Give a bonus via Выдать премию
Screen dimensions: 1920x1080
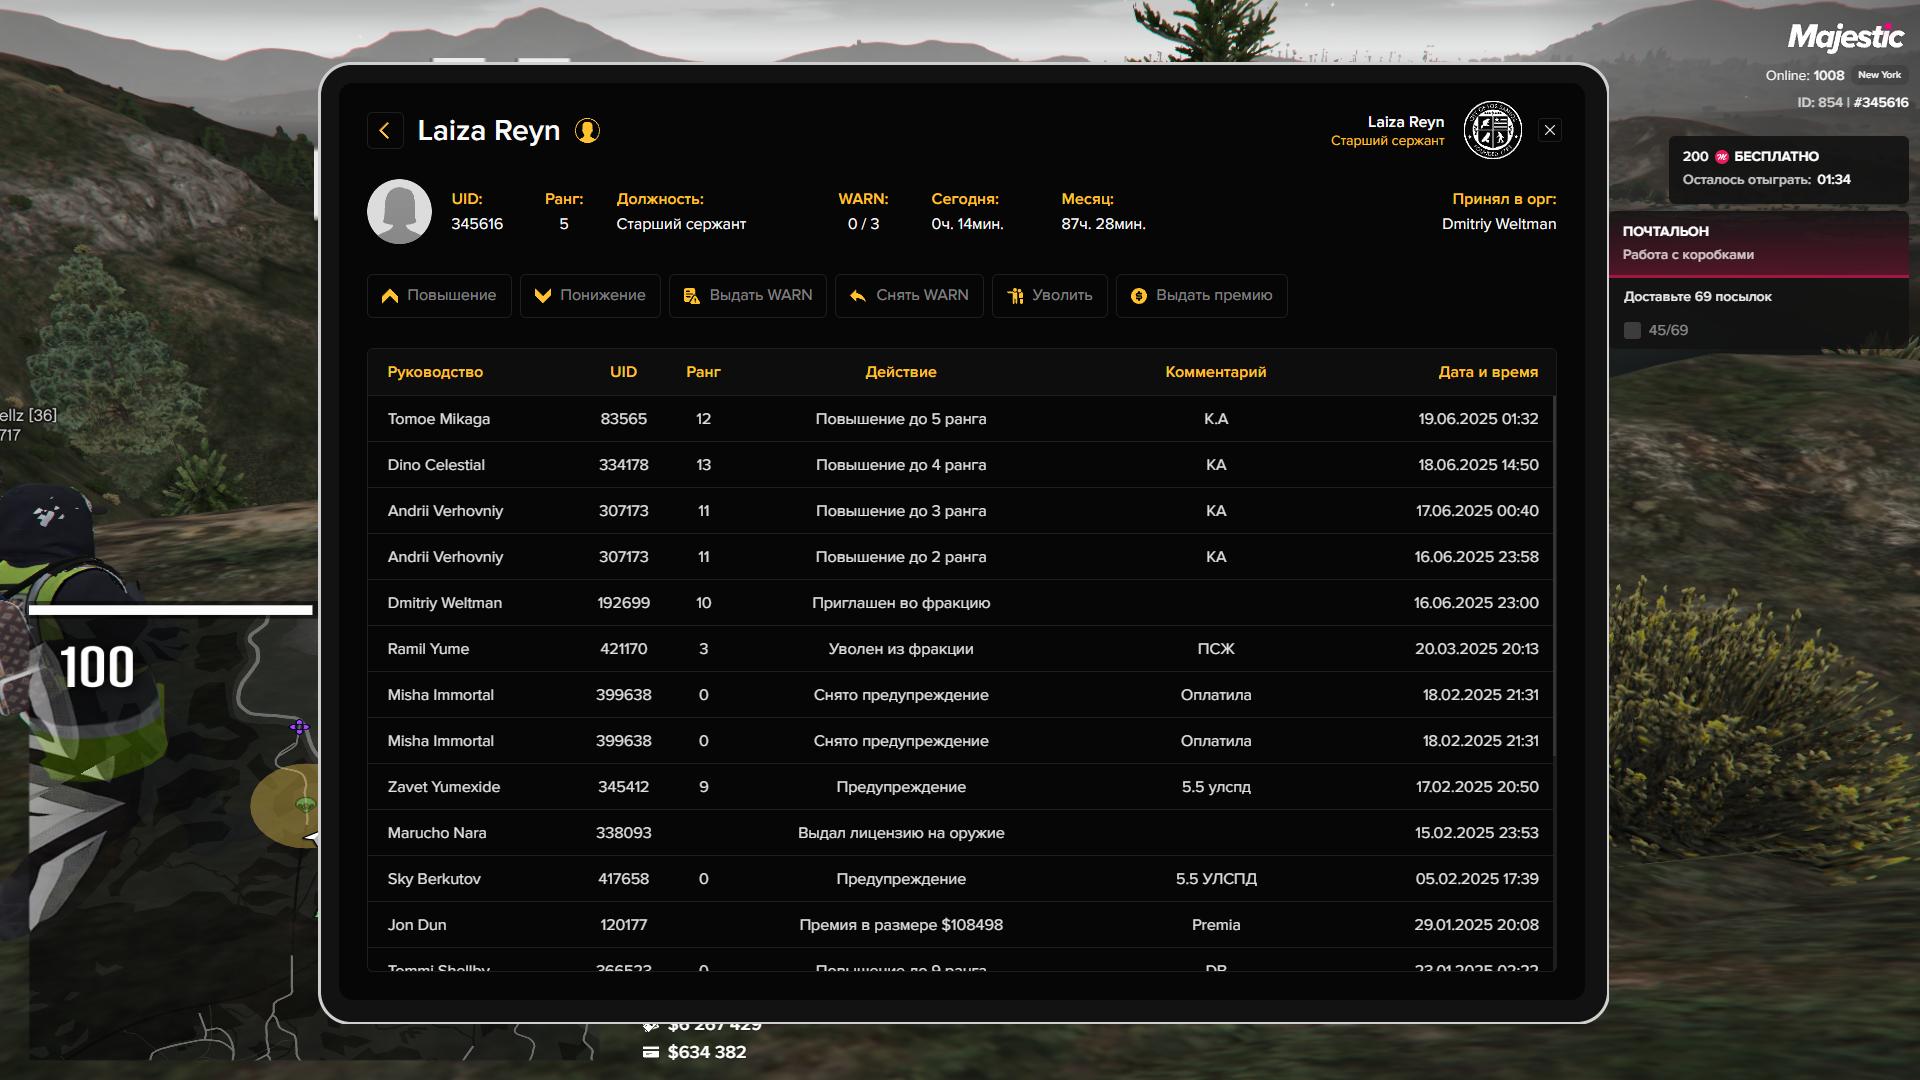click(1202, 296)
